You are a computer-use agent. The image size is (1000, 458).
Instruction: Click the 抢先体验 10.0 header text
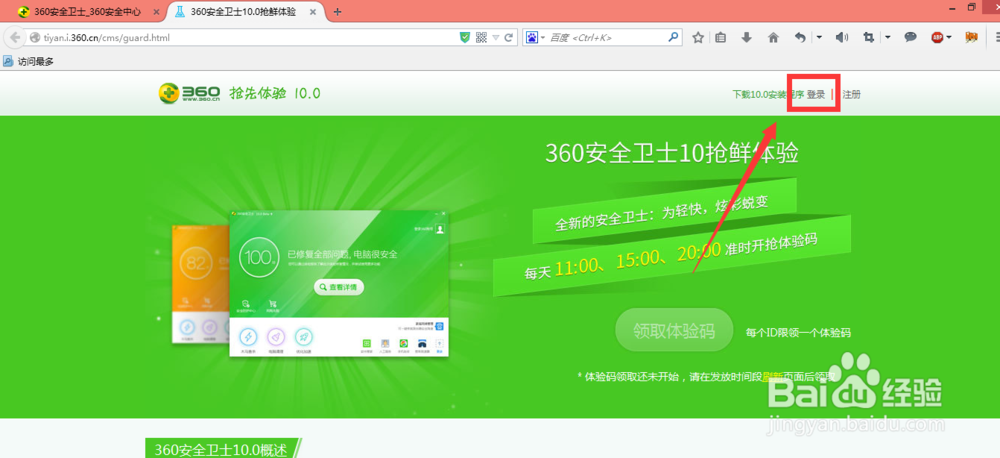click(x=275, y=94)
